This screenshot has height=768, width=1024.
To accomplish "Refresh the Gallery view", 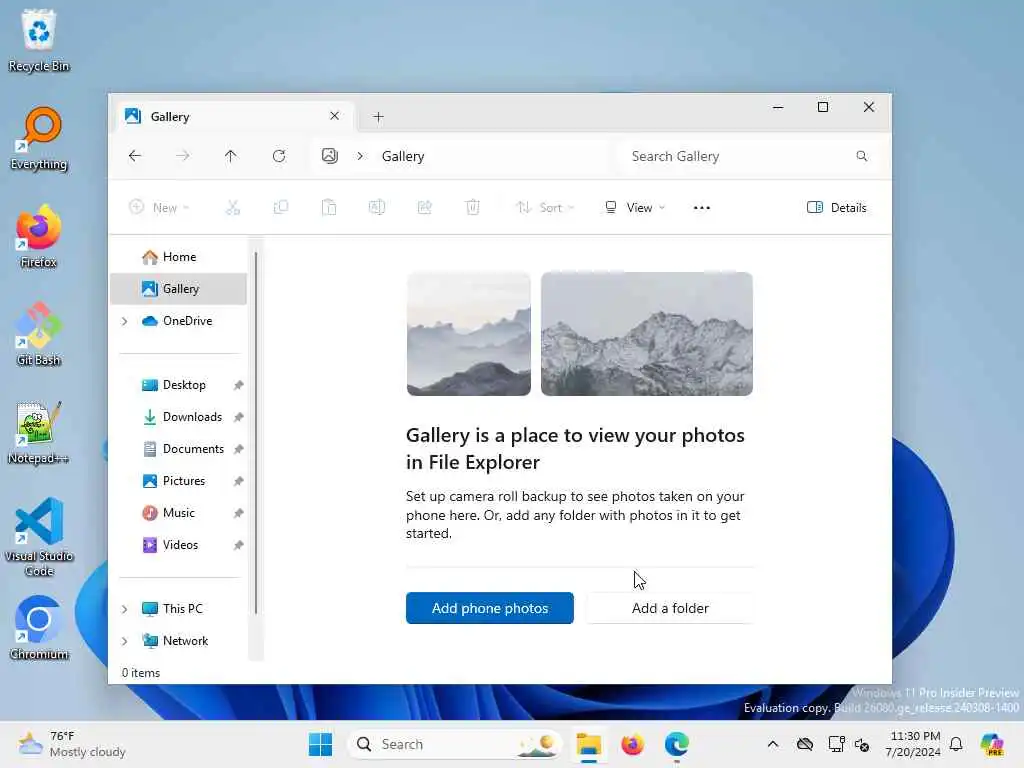I will [279, 156].
